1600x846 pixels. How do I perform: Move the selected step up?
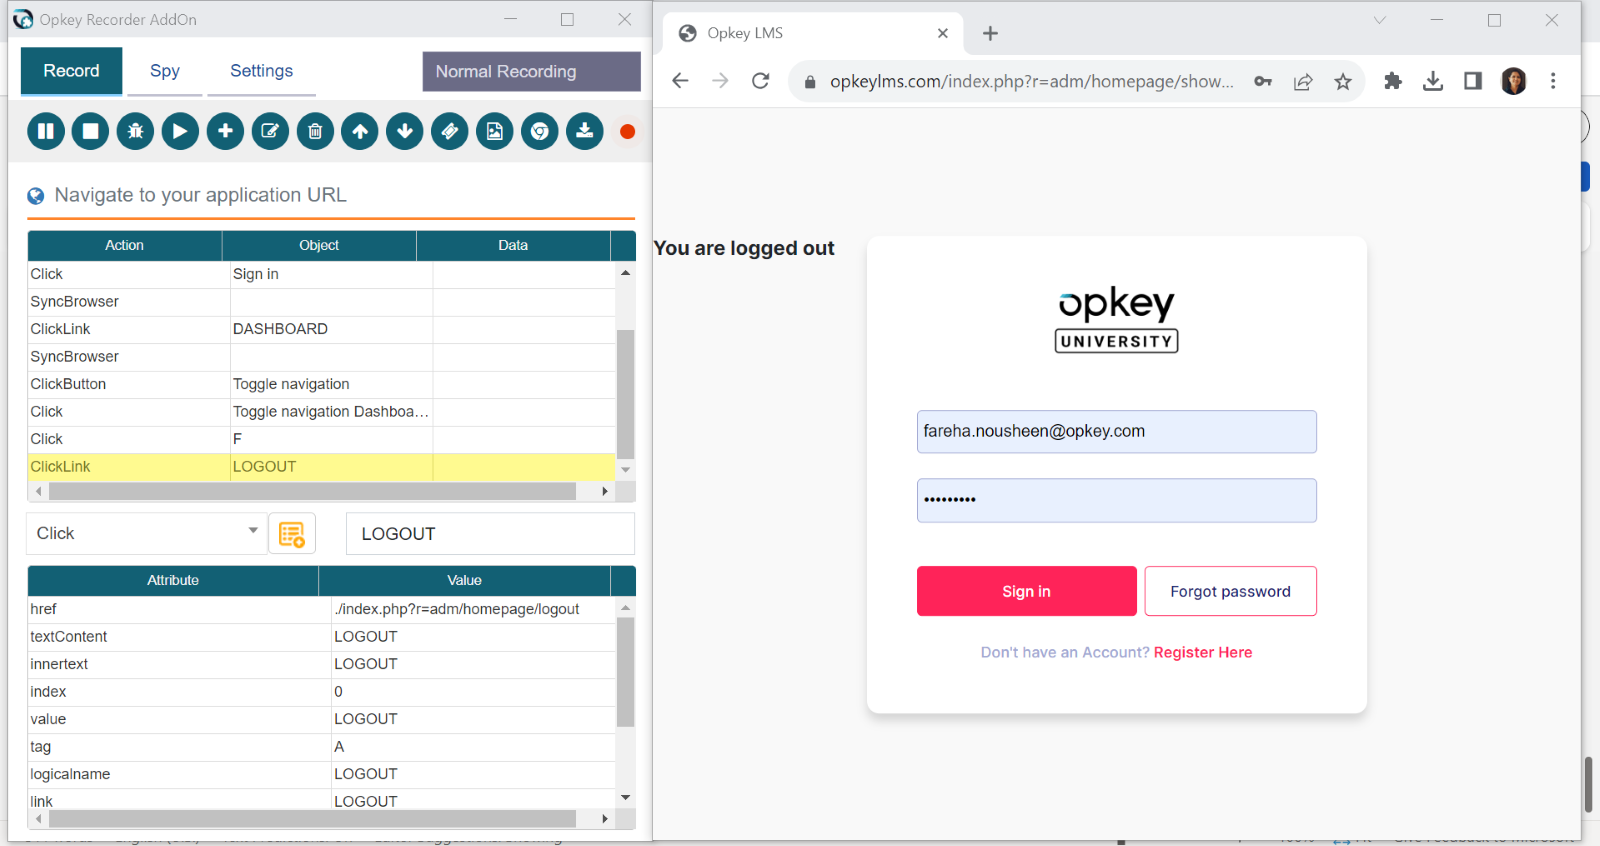[x=360, y=131]
